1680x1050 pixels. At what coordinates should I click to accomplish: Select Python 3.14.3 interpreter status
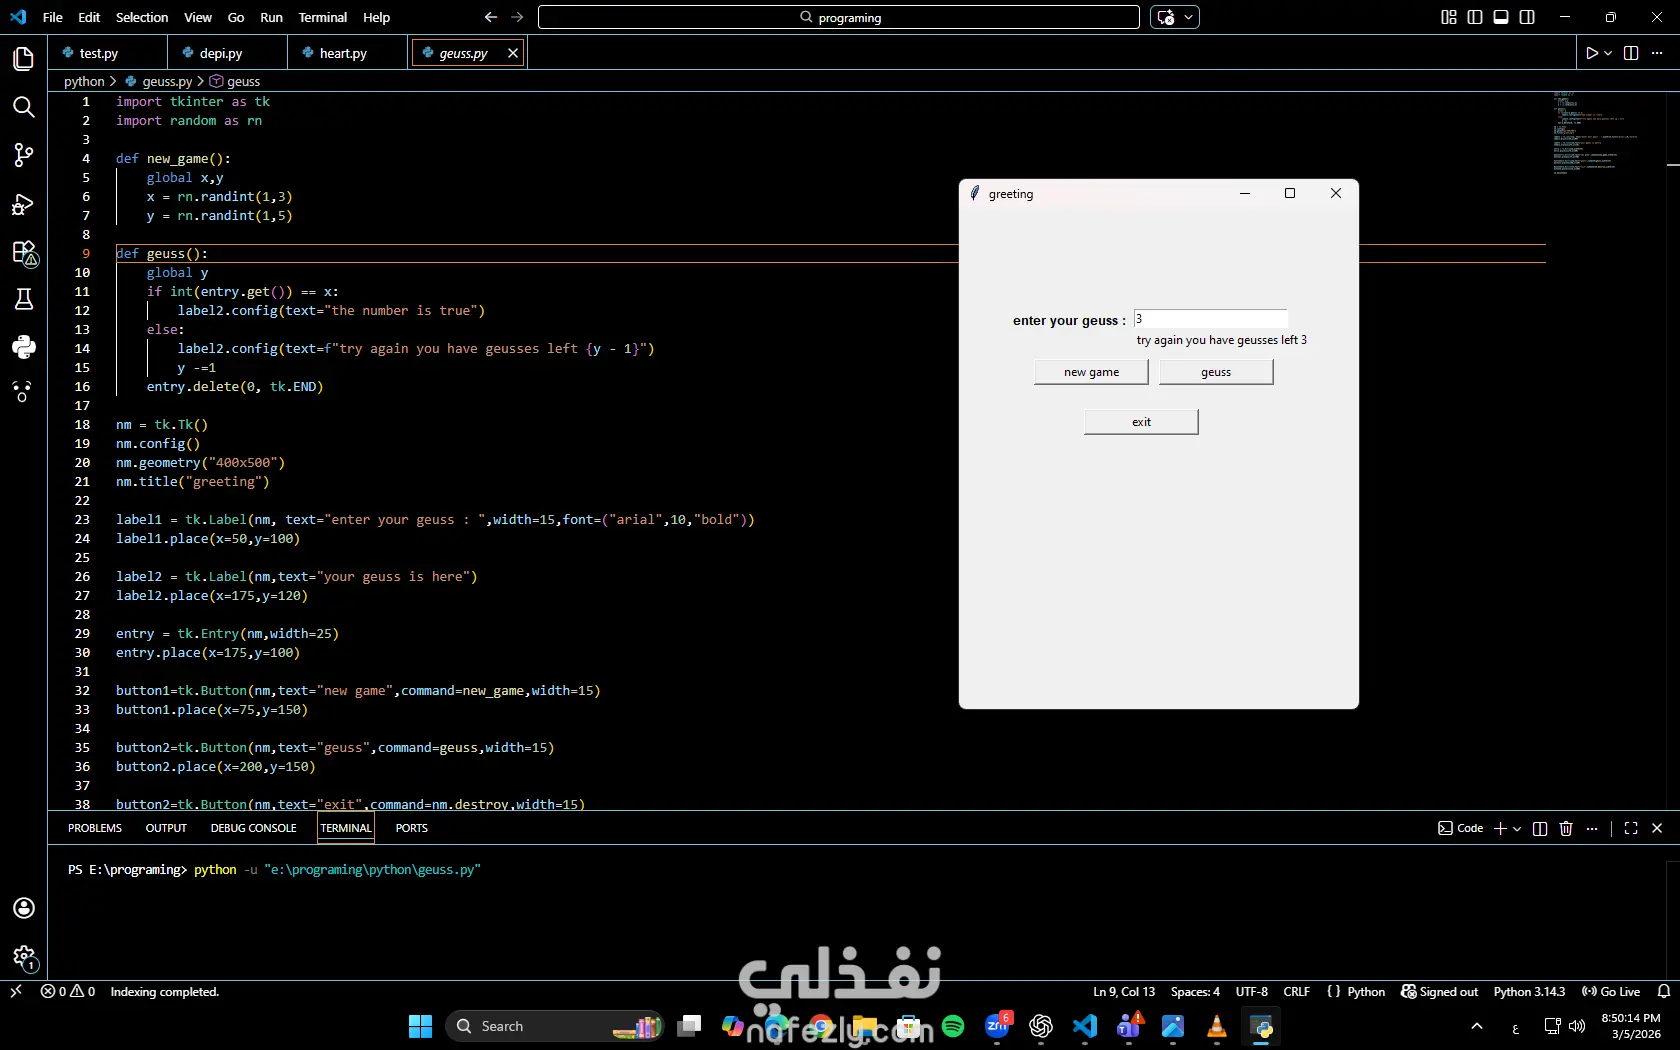(x=1529, y=992)
